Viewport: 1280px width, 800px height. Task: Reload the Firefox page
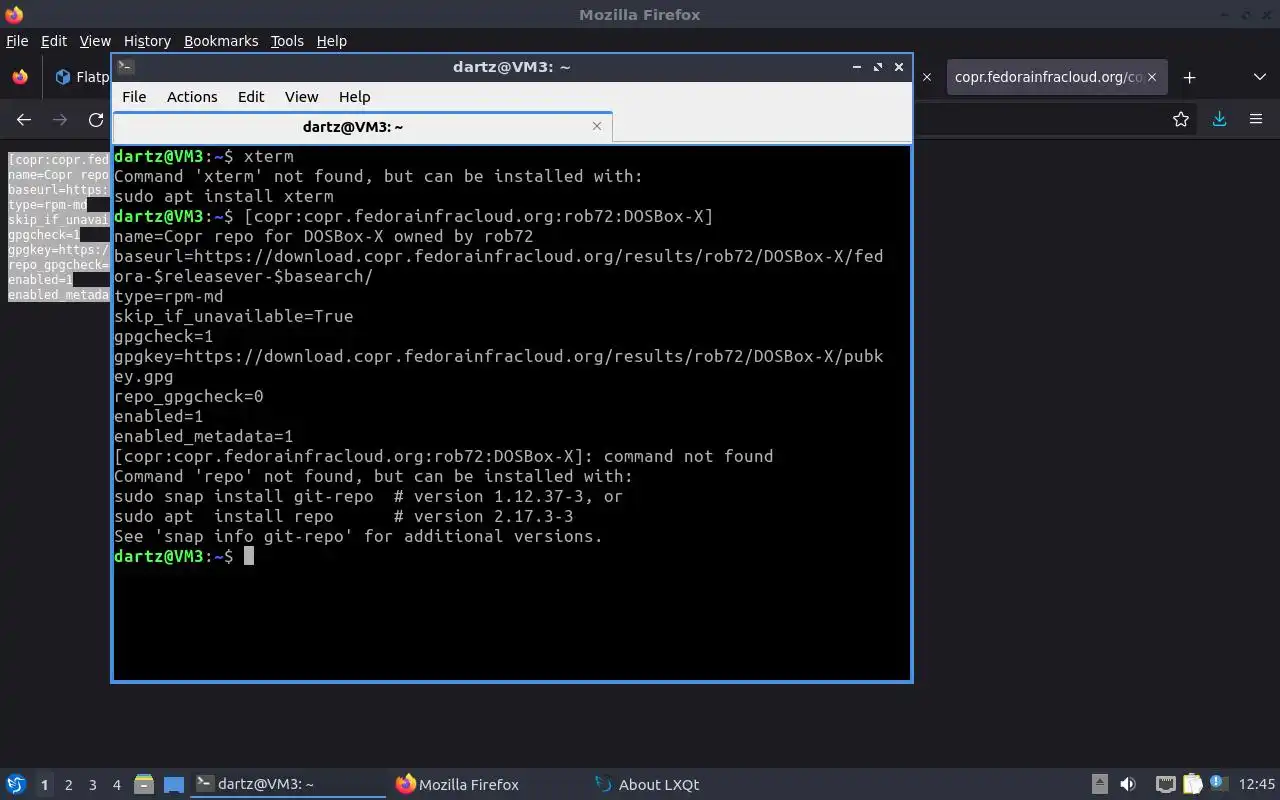(96, 120)
